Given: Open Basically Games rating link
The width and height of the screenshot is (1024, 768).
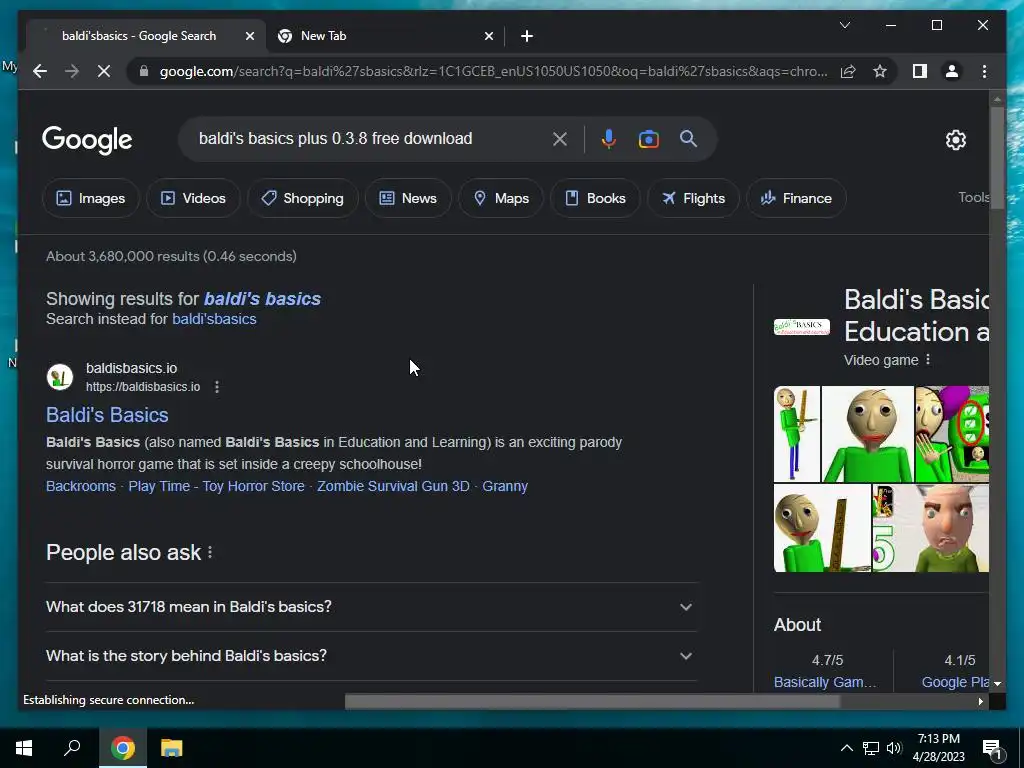Looking at the screenshot, I should [825, 682].
